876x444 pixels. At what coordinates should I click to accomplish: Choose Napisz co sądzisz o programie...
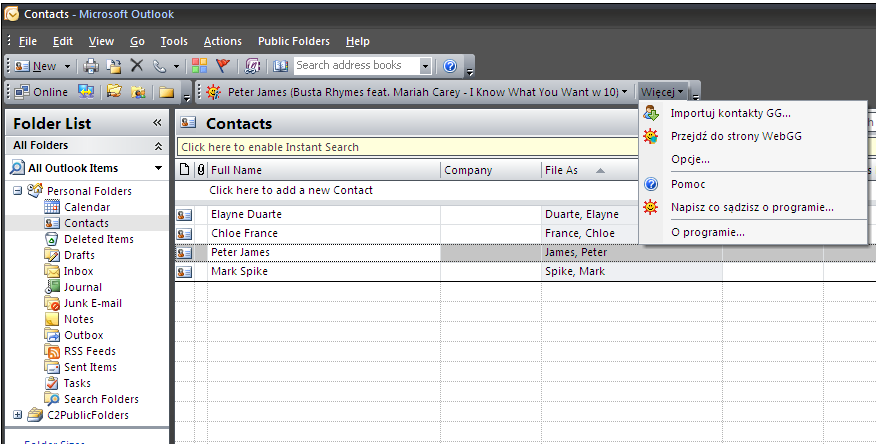(752, 207)
